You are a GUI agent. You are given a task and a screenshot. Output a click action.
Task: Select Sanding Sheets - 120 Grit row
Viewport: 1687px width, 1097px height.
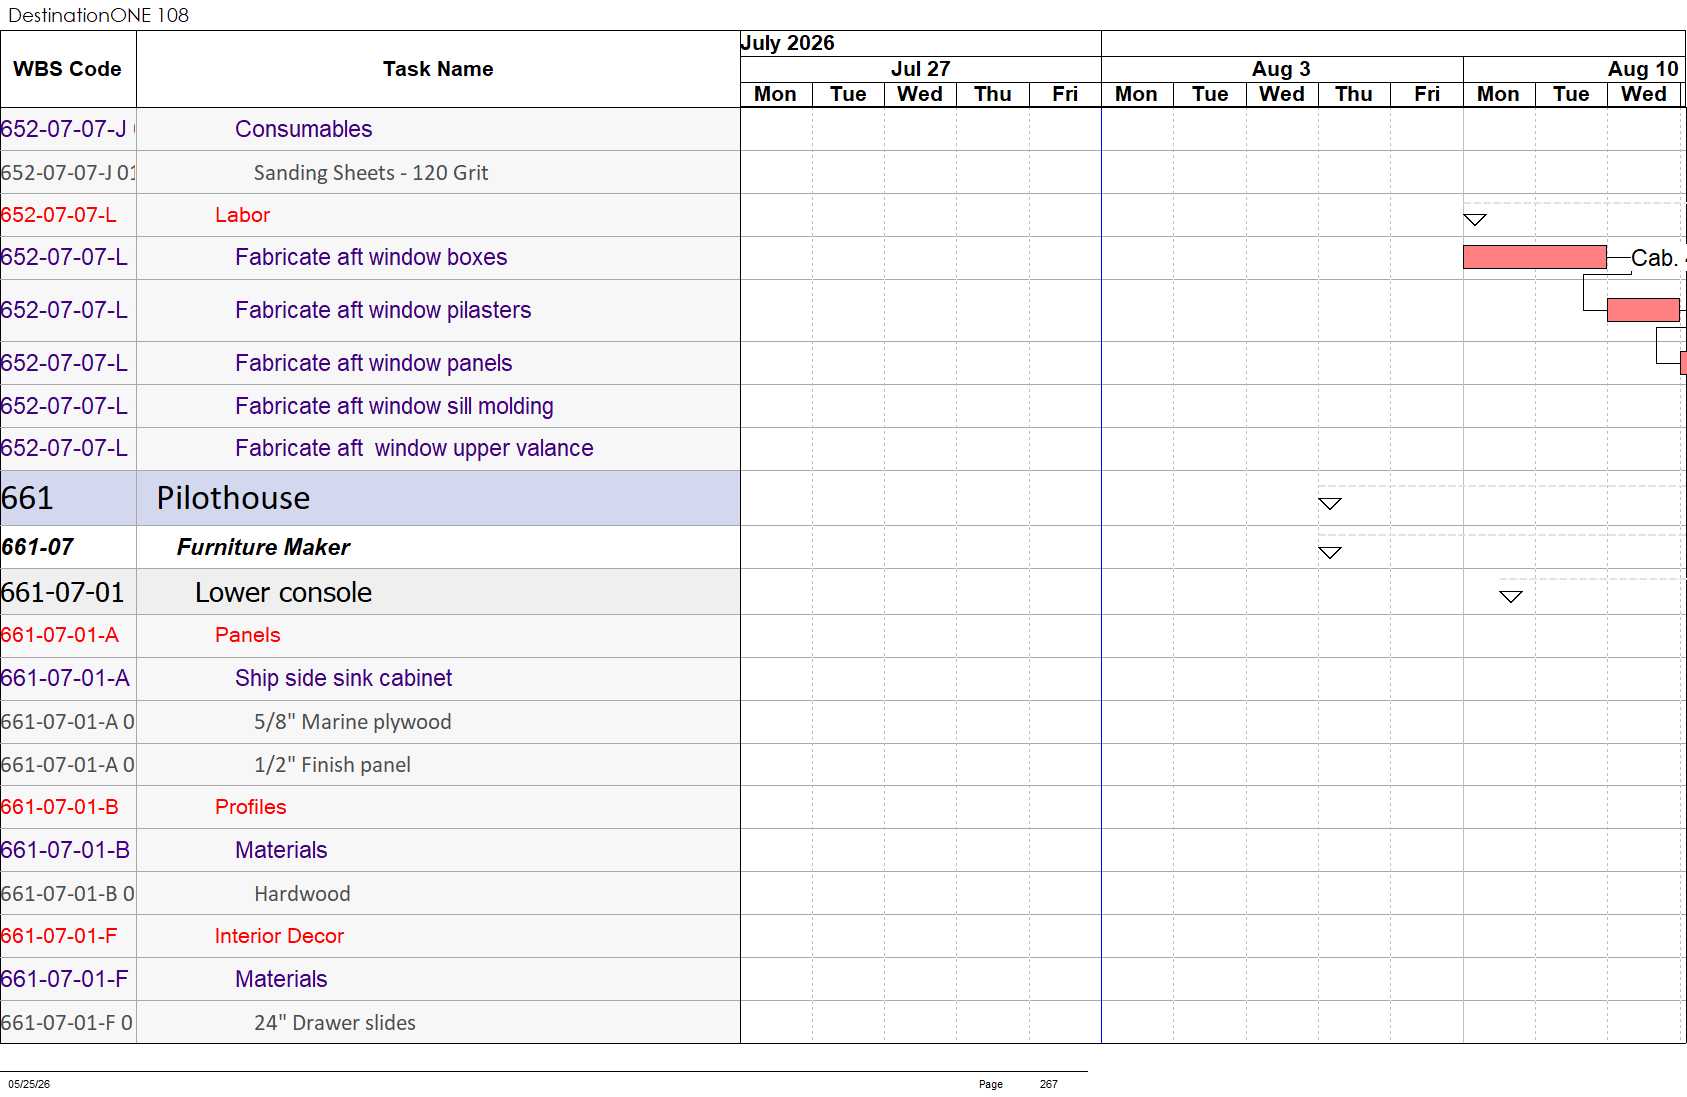tap(371, 172)
